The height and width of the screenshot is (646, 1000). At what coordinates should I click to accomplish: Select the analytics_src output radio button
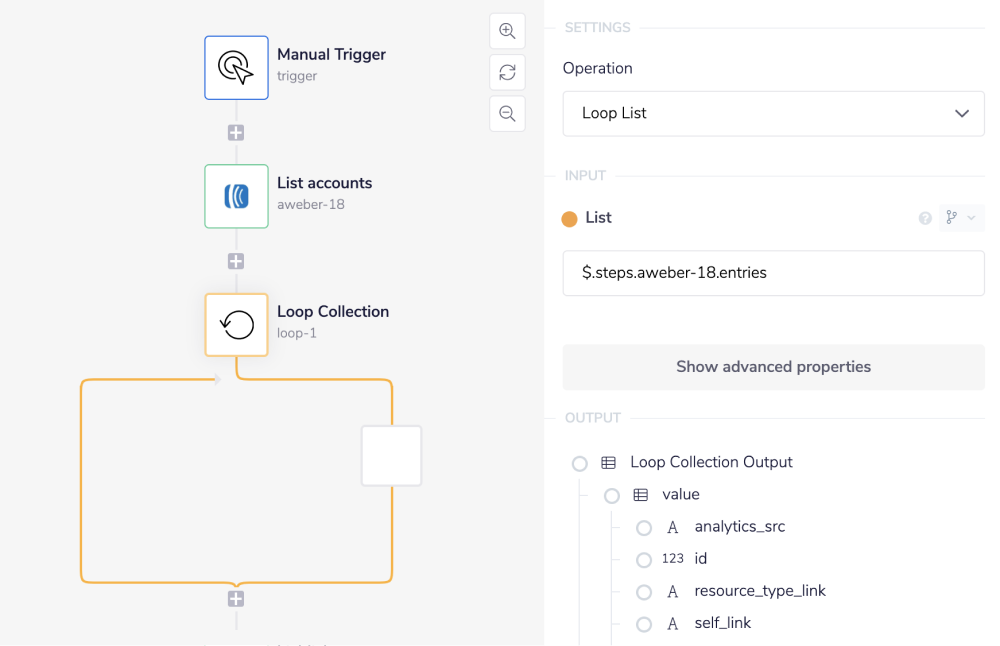click(x=644, y=528)
